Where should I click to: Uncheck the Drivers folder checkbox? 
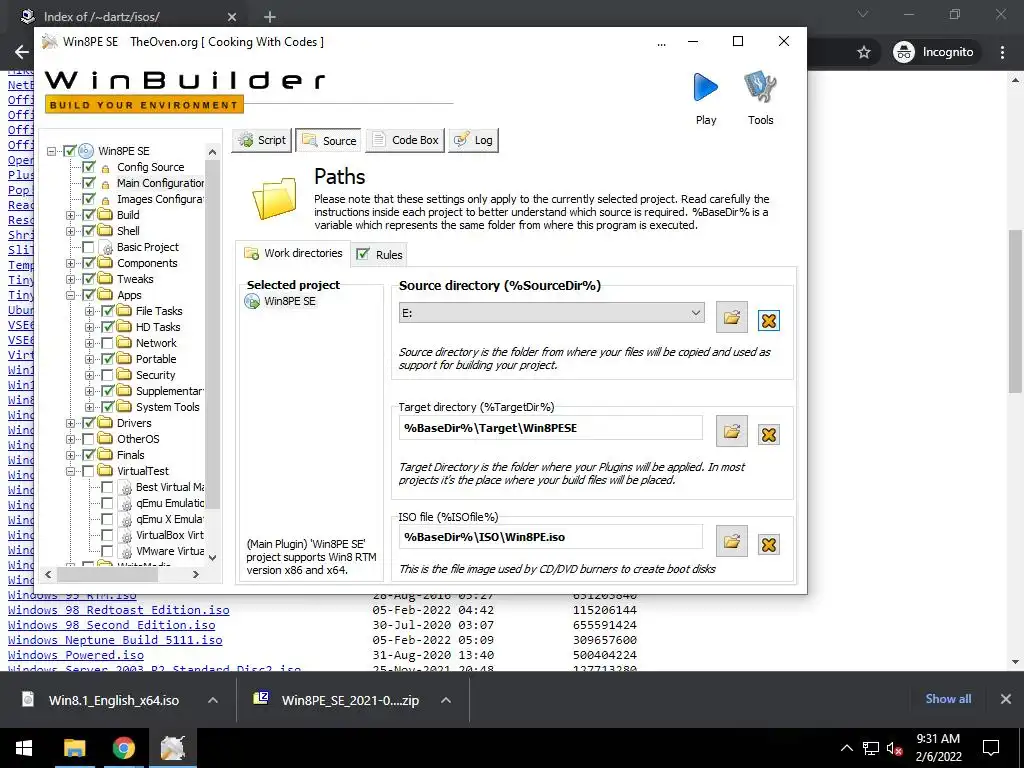[x=89, y=423]
